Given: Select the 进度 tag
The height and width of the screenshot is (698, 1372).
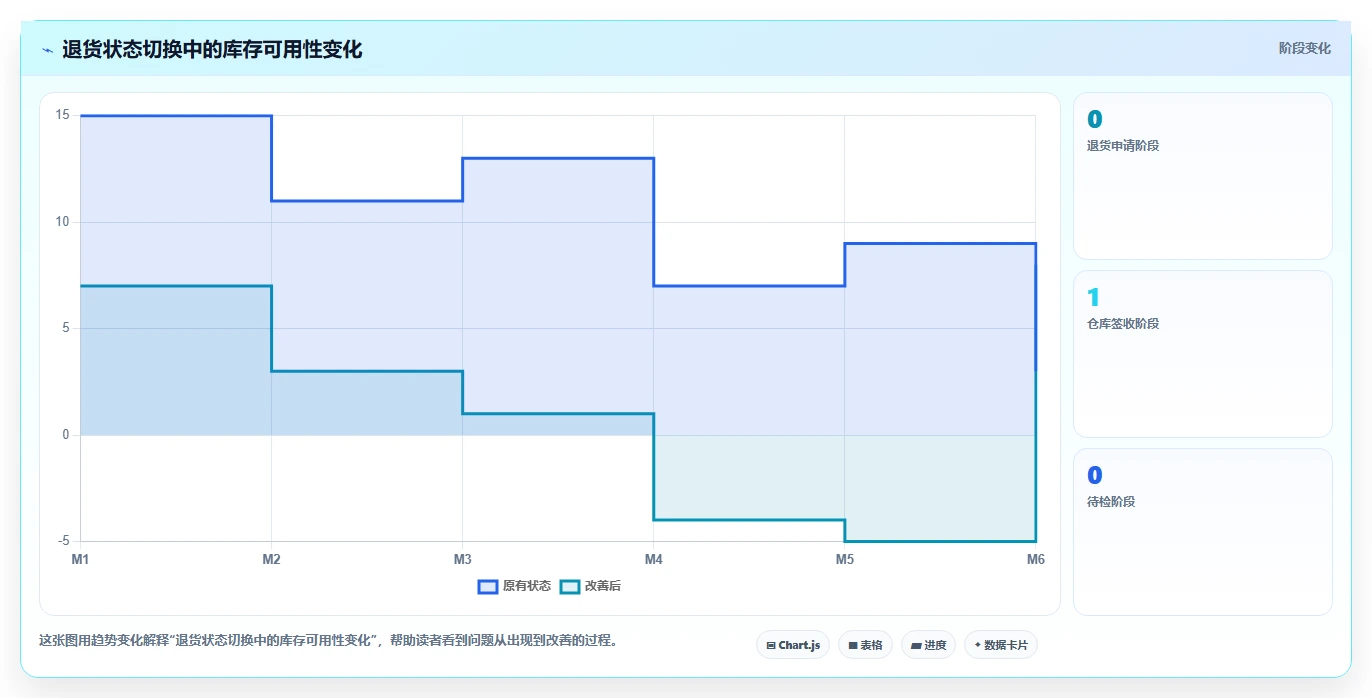Looking at the screenshot, I should (x=928, y=645).
